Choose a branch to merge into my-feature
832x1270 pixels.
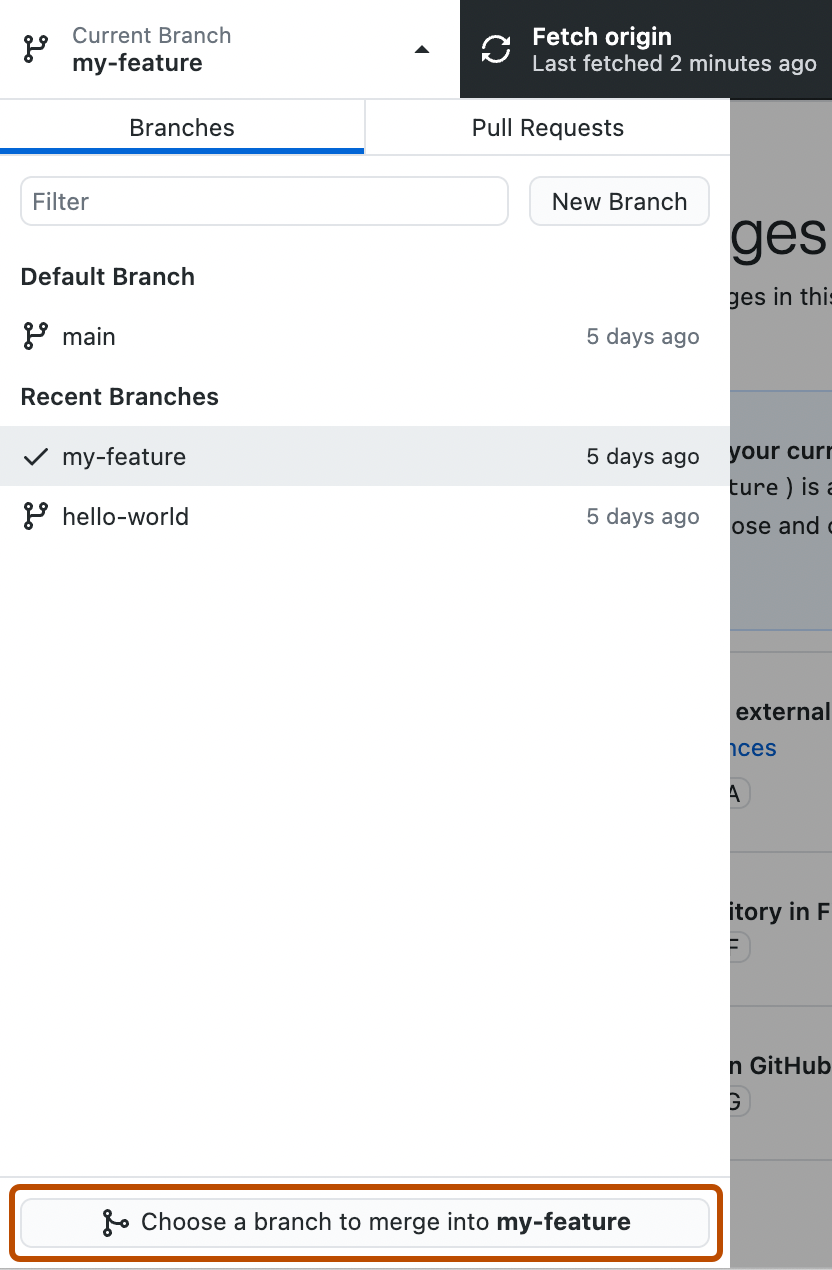coord(365,1222)
